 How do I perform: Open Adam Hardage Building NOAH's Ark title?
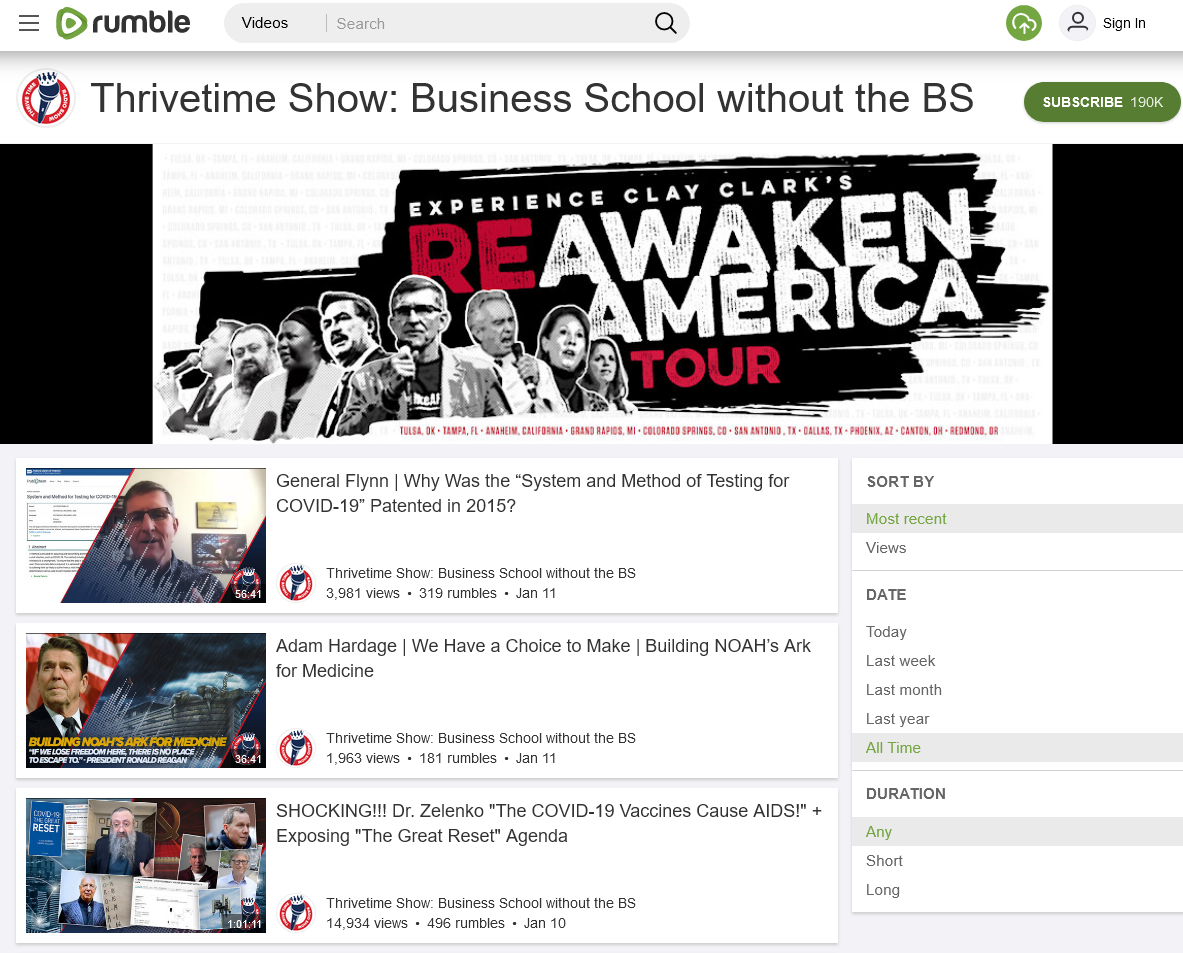tap(543, 658)
